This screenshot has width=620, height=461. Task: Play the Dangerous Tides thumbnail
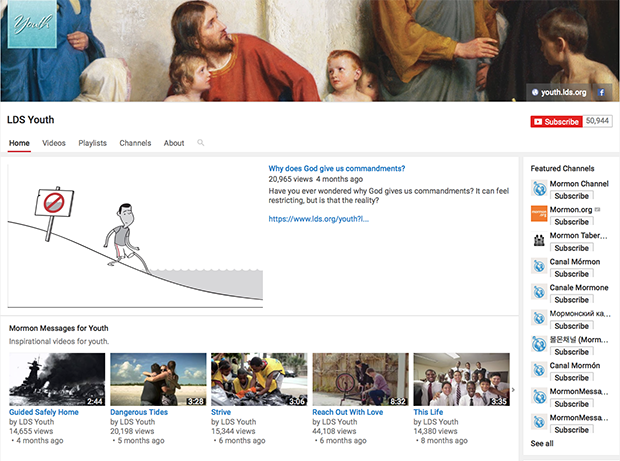pyautogui.click(x=158, y=379)
